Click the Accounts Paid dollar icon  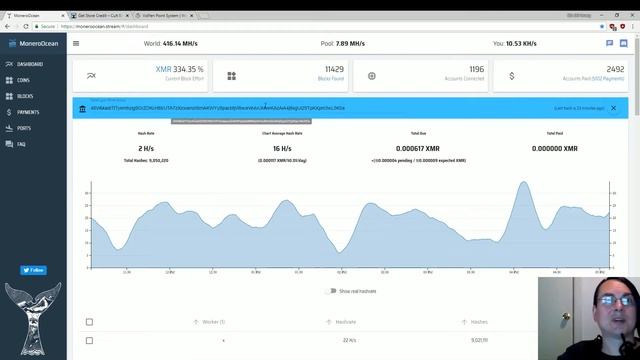coord(512,76)
